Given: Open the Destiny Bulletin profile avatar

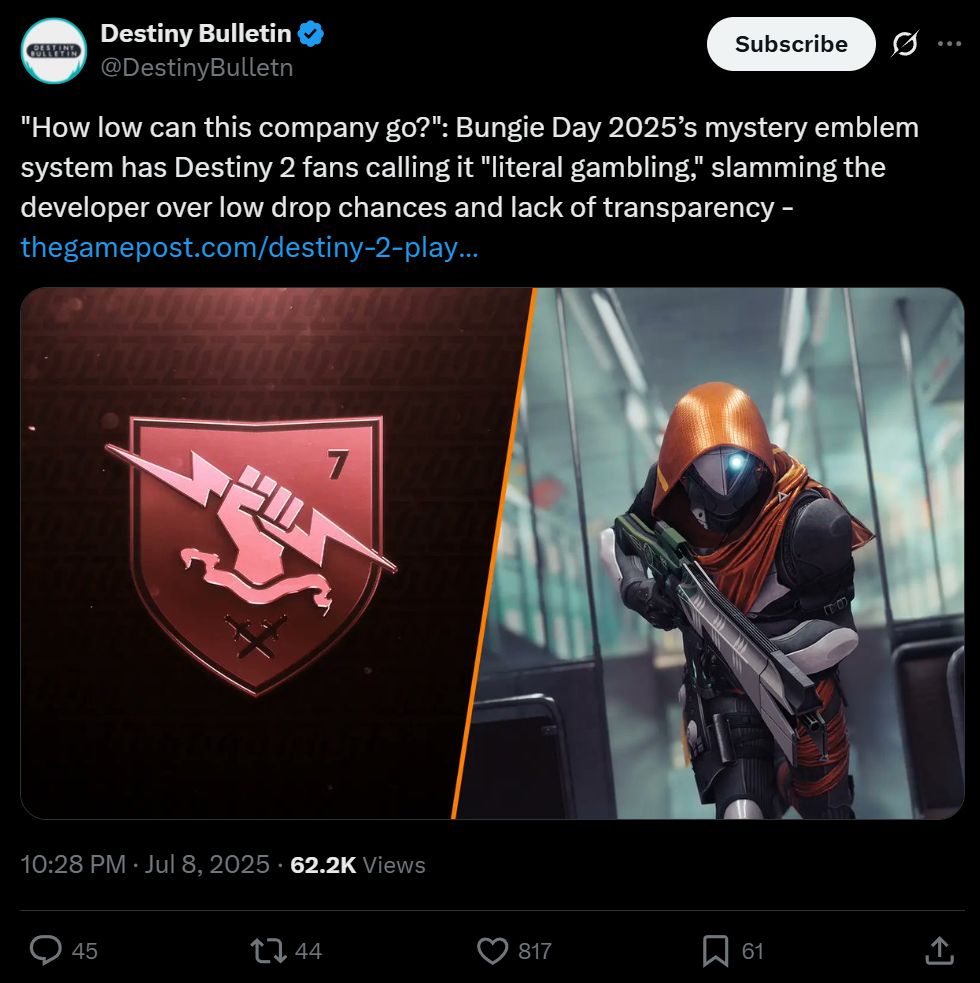Looking at the screenshot, I should coord(53,51).
